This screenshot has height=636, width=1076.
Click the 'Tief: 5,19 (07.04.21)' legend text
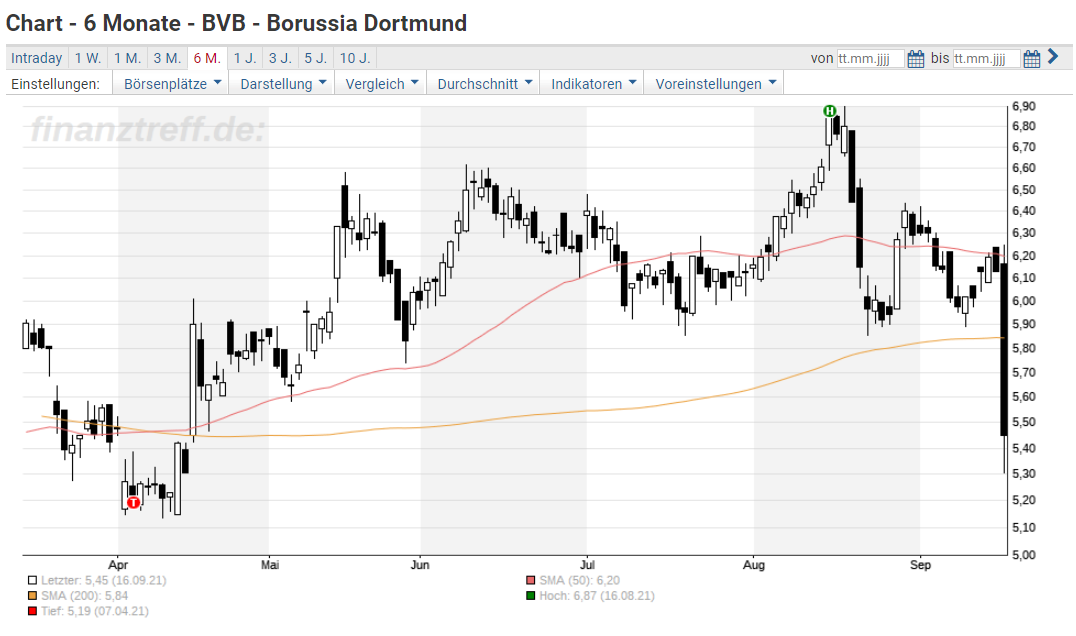(95, 611)
